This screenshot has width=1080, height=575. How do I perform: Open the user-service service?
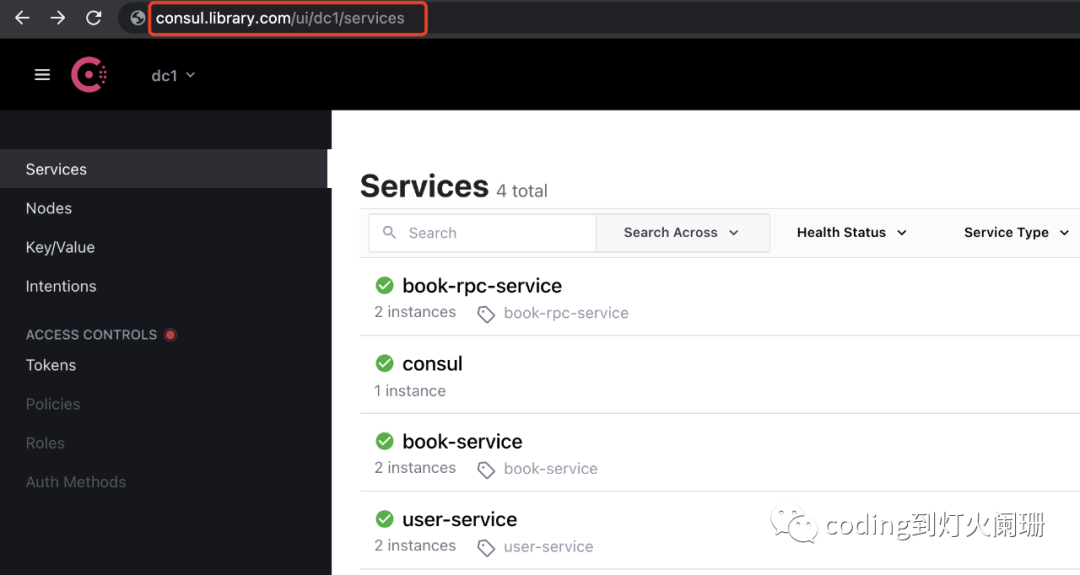[459, 519]
